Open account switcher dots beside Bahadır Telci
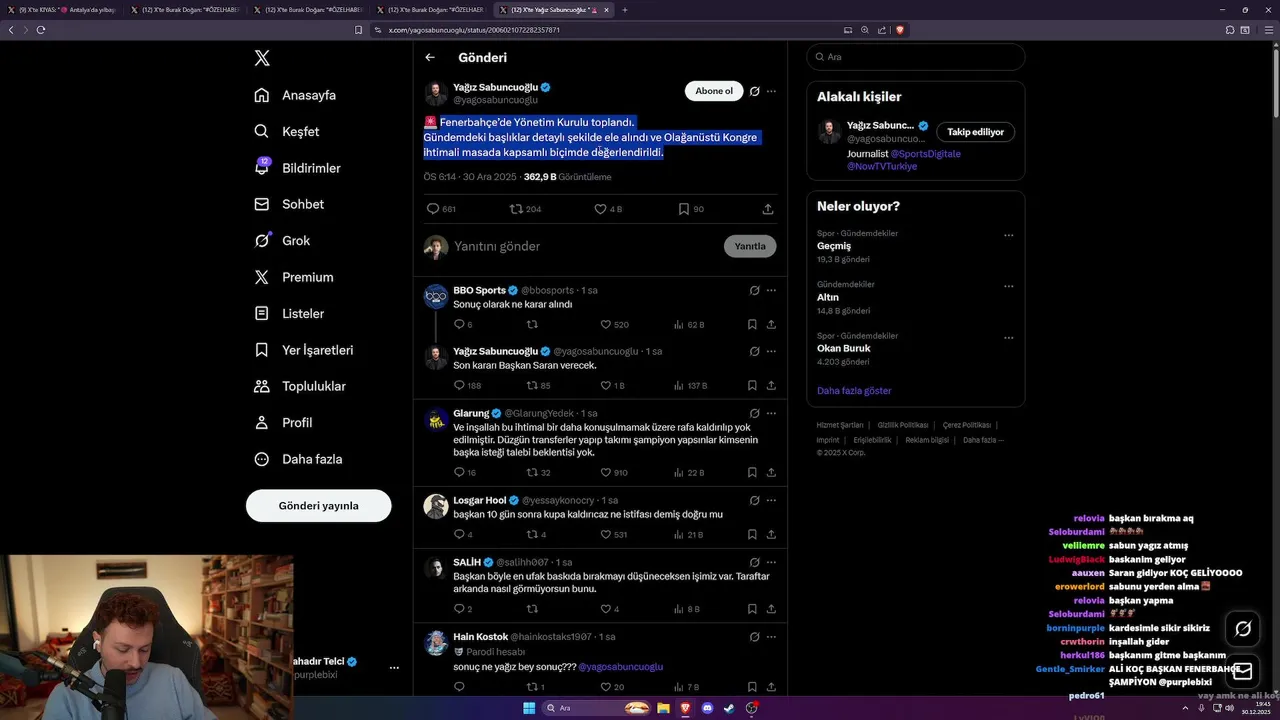 (394, 667)
